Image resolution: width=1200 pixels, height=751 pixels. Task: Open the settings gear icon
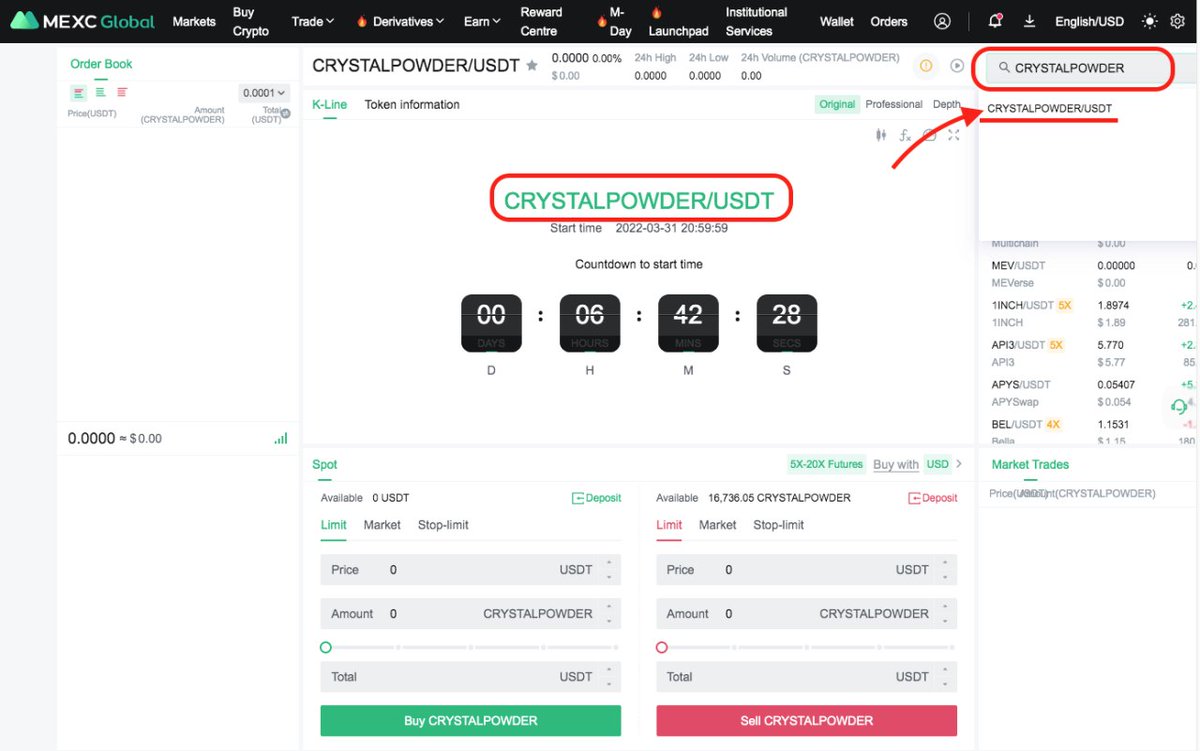[1178, 21]
